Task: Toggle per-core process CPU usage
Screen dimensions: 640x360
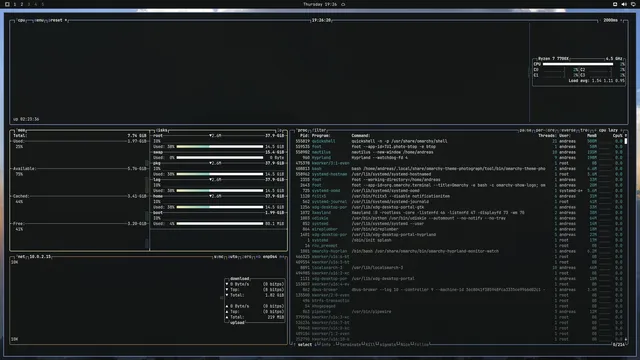Action: pyautogui.click(x=545, y=130)
